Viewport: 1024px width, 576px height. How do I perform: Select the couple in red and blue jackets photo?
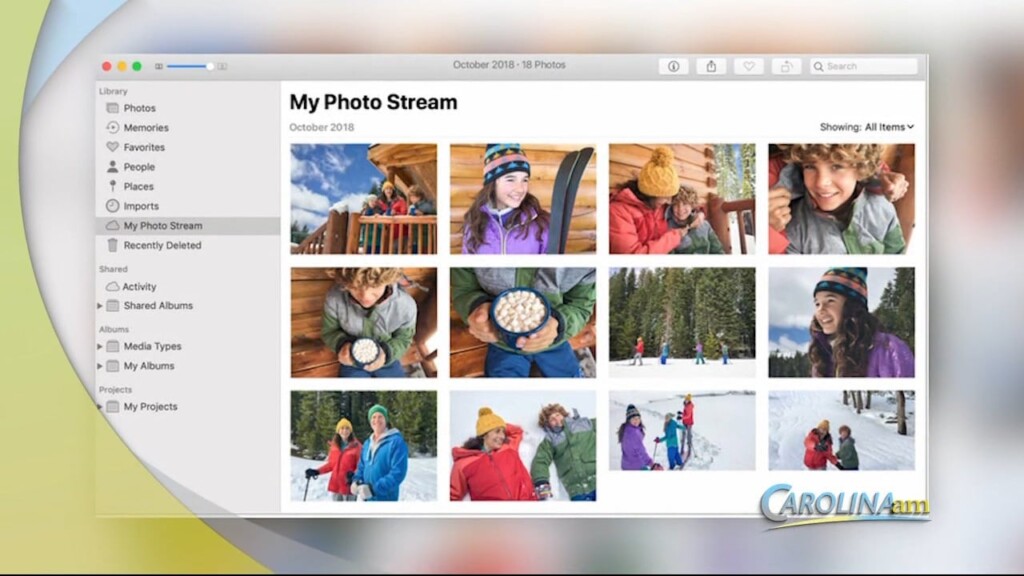pyautogui.click(x=364, y=445)
